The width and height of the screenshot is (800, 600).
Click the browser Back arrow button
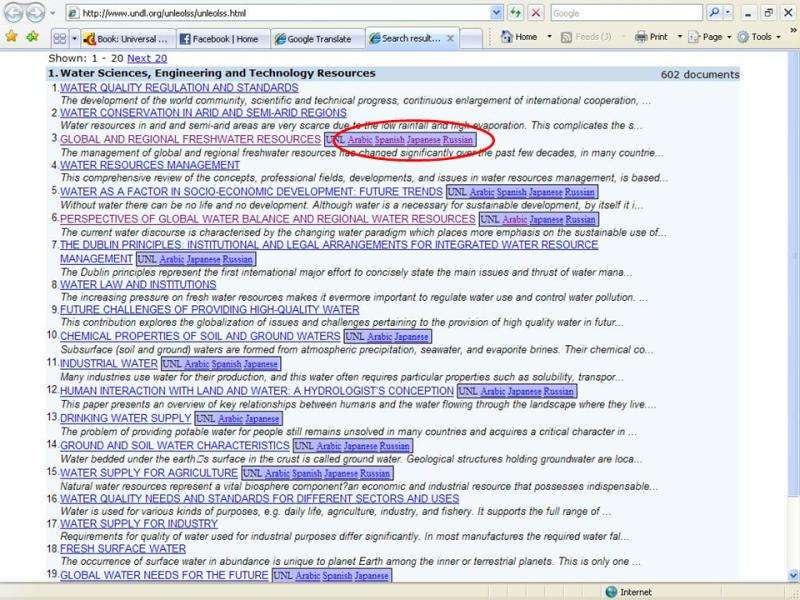(14, 14)
